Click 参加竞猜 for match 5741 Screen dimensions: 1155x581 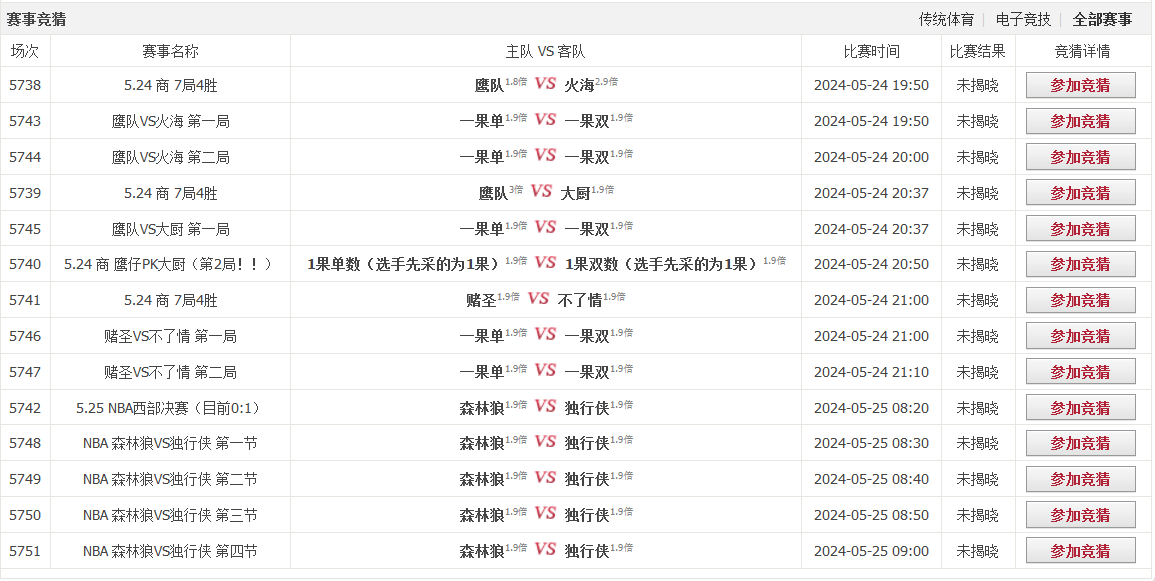[x=1080, y=301]
